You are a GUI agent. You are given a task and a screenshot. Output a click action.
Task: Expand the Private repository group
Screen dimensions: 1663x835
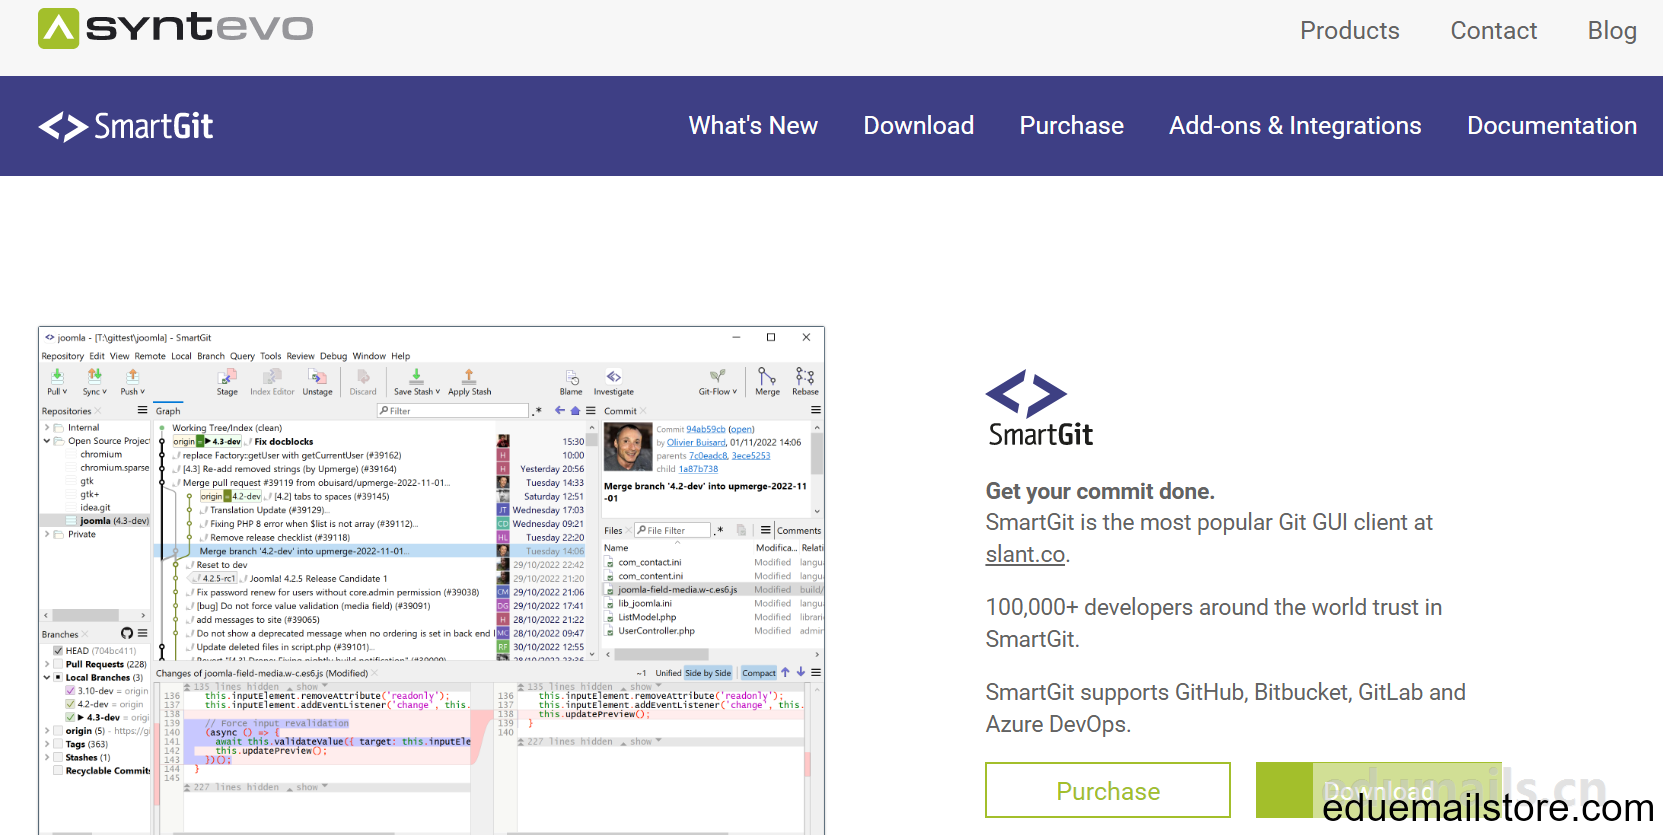click(x=46, y=534)
